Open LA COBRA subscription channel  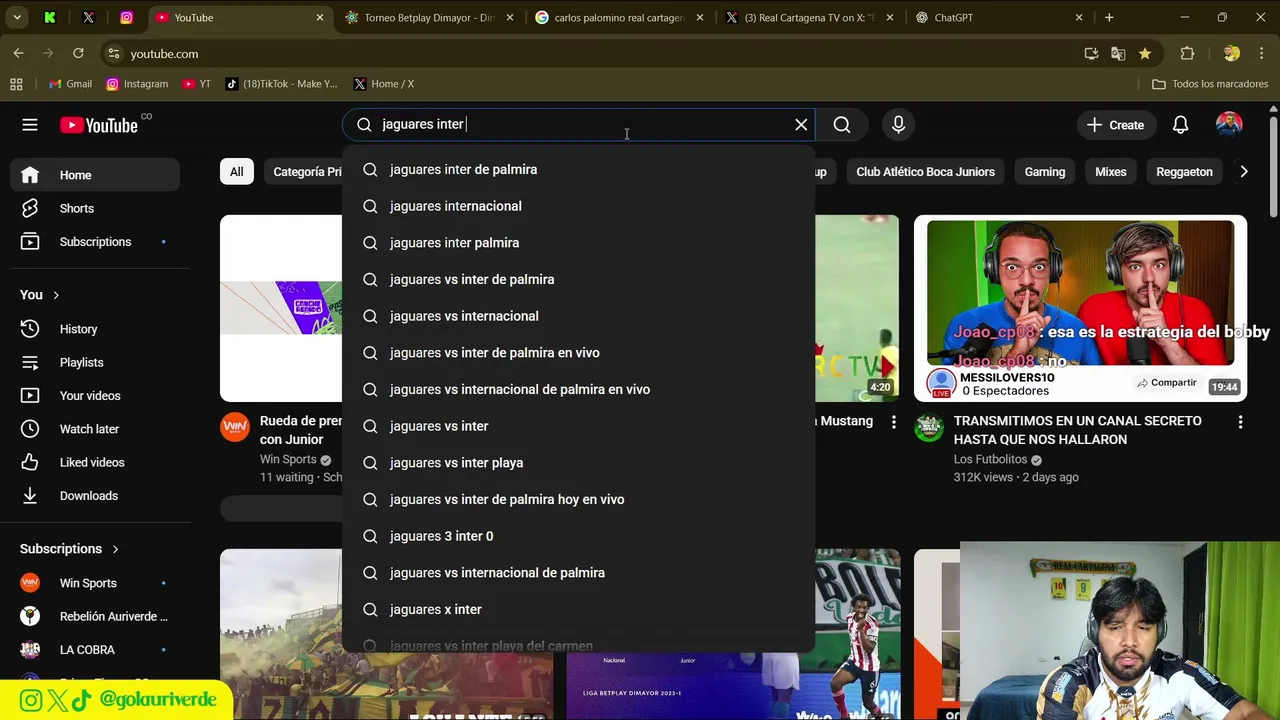(96, 650)
